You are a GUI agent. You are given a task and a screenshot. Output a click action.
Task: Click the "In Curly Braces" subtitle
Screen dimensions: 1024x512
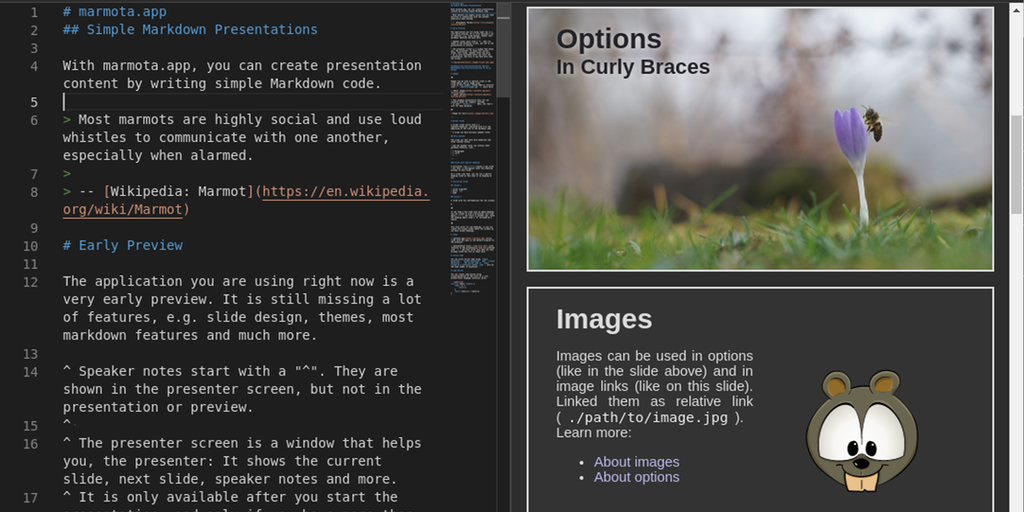coord(632,67)
